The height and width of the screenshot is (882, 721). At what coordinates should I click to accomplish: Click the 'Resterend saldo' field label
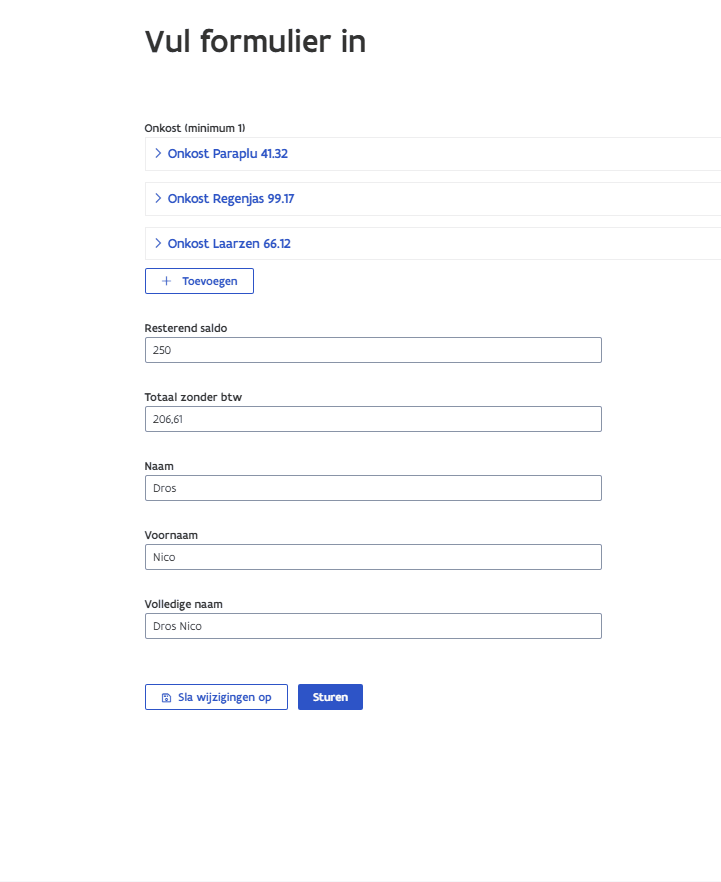pos(186,328)
